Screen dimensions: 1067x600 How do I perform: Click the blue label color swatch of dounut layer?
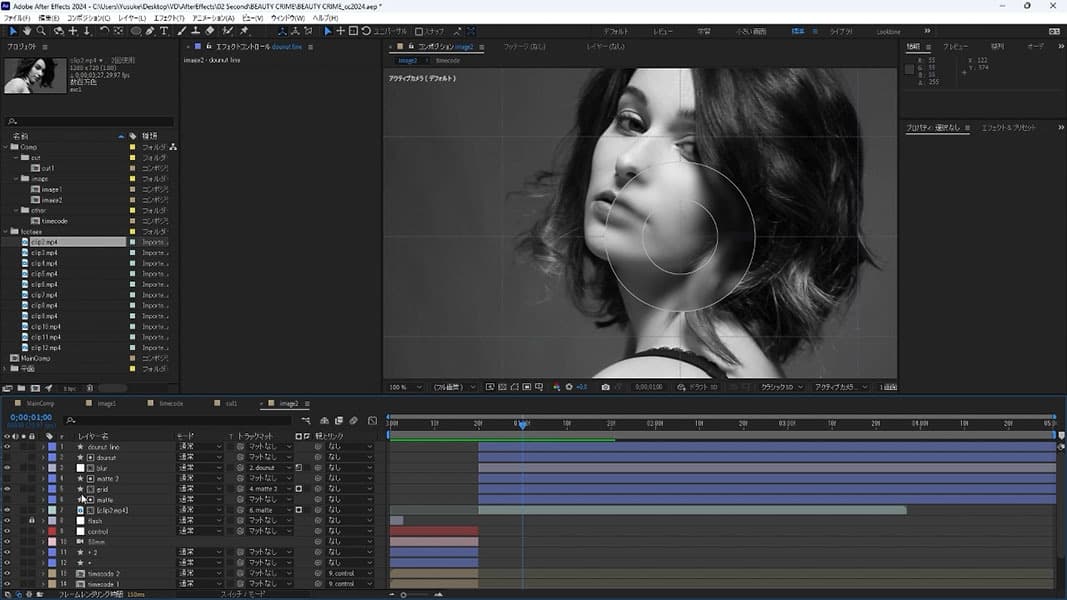pyautogui.click(x=51, y=457)
